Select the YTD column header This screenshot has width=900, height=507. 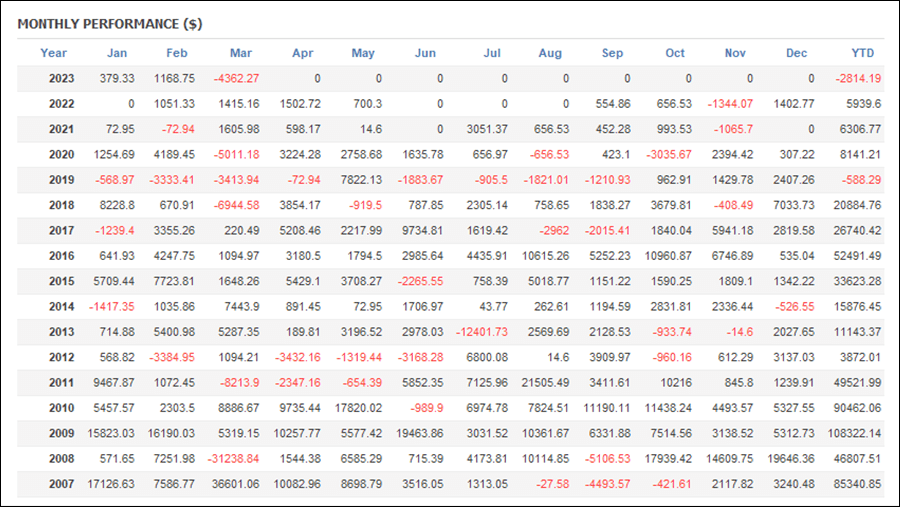(x=863, y=53)
